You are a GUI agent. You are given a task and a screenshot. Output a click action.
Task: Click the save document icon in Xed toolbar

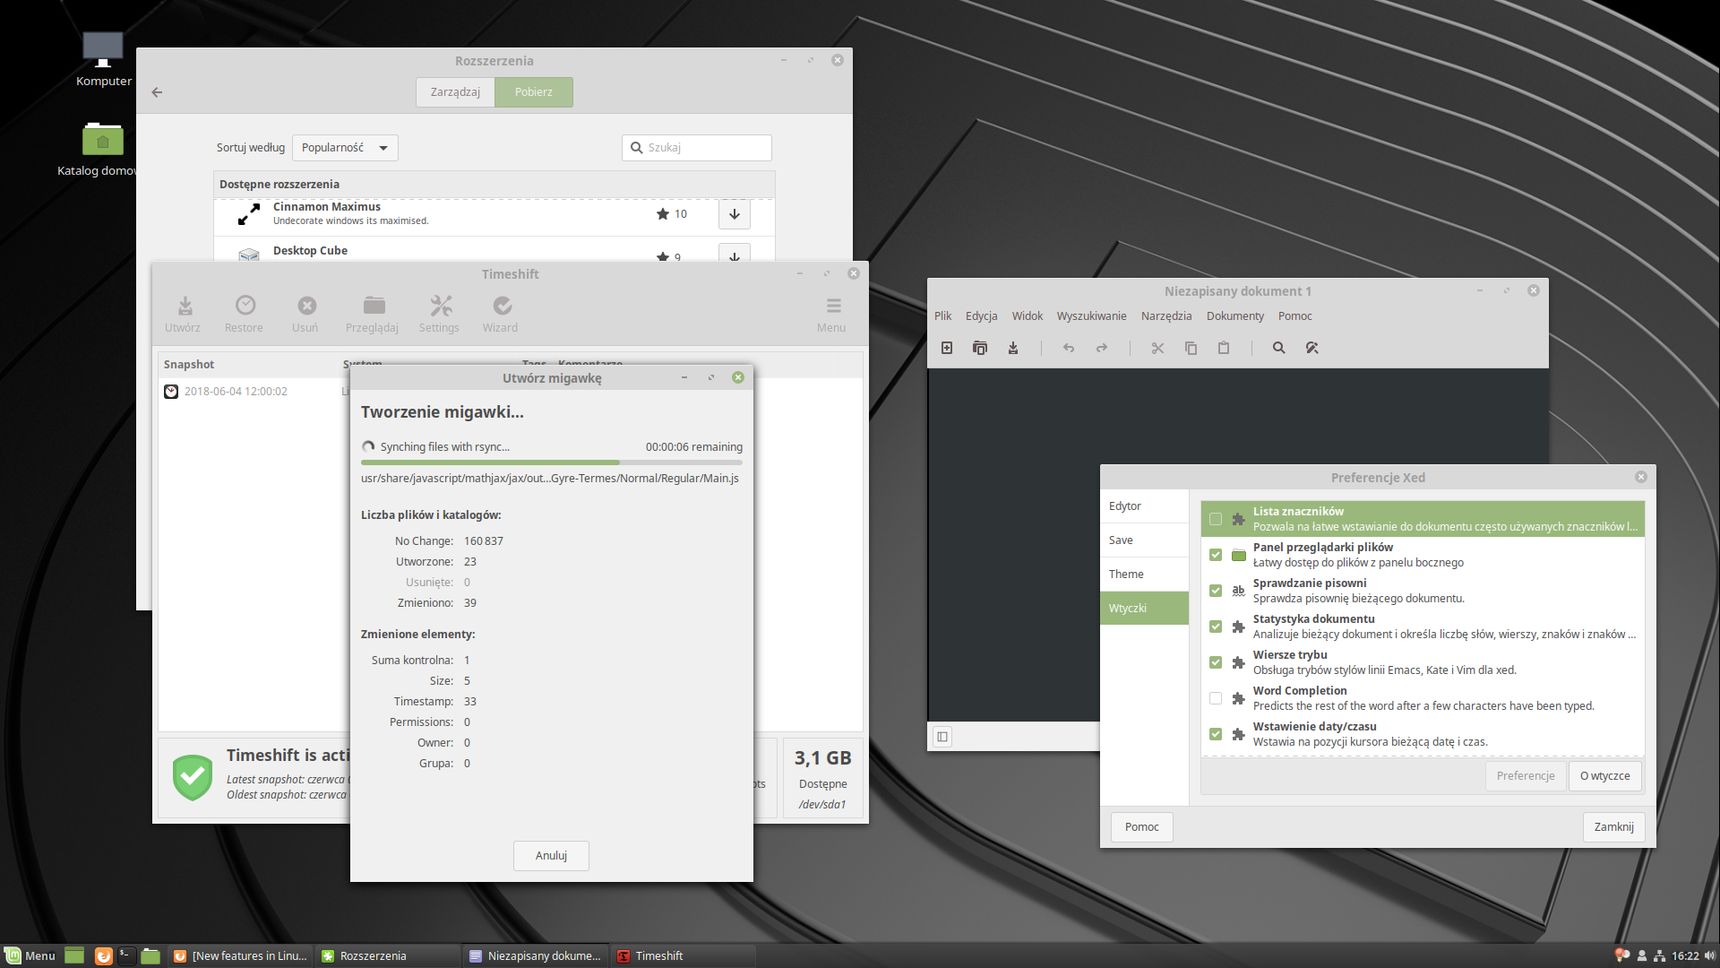pos(1013,348)
